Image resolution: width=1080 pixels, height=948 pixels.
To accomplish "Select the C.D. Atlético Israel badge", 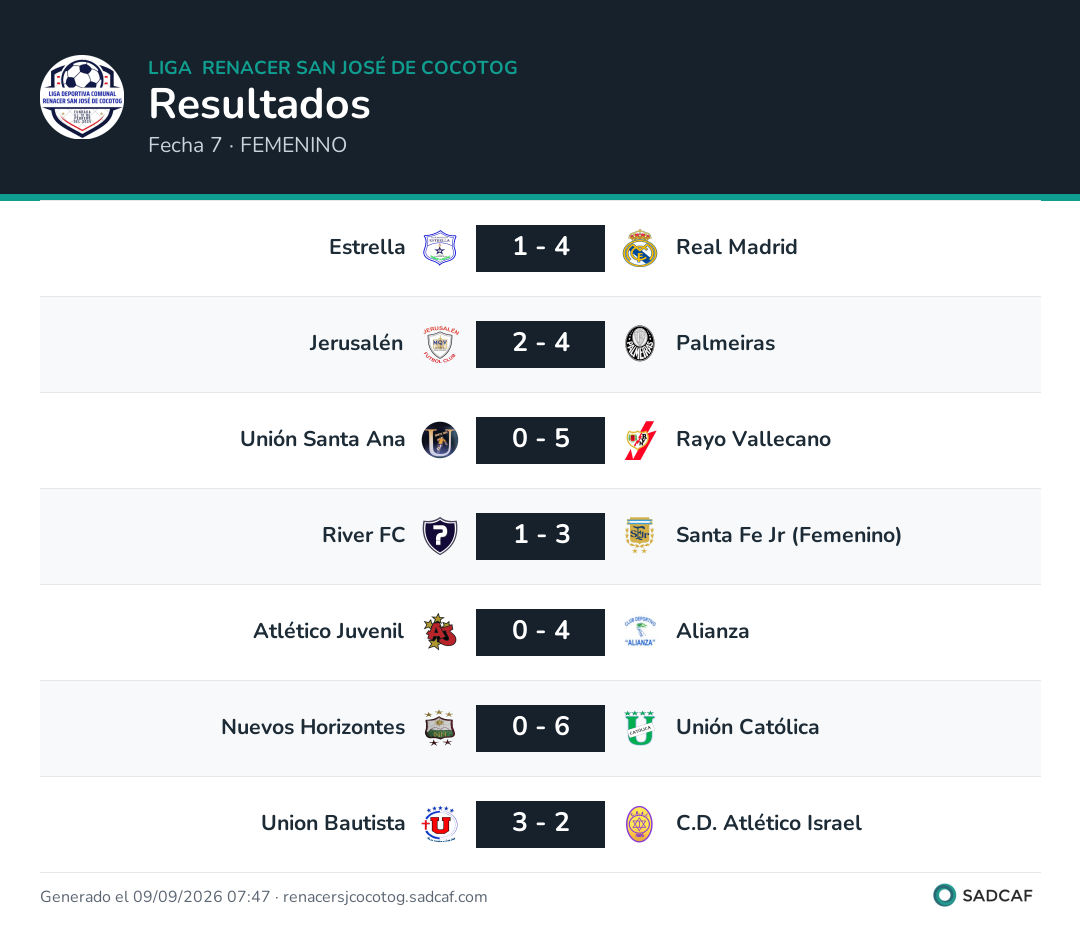I will pyautogui.click(x=640, y=824).
